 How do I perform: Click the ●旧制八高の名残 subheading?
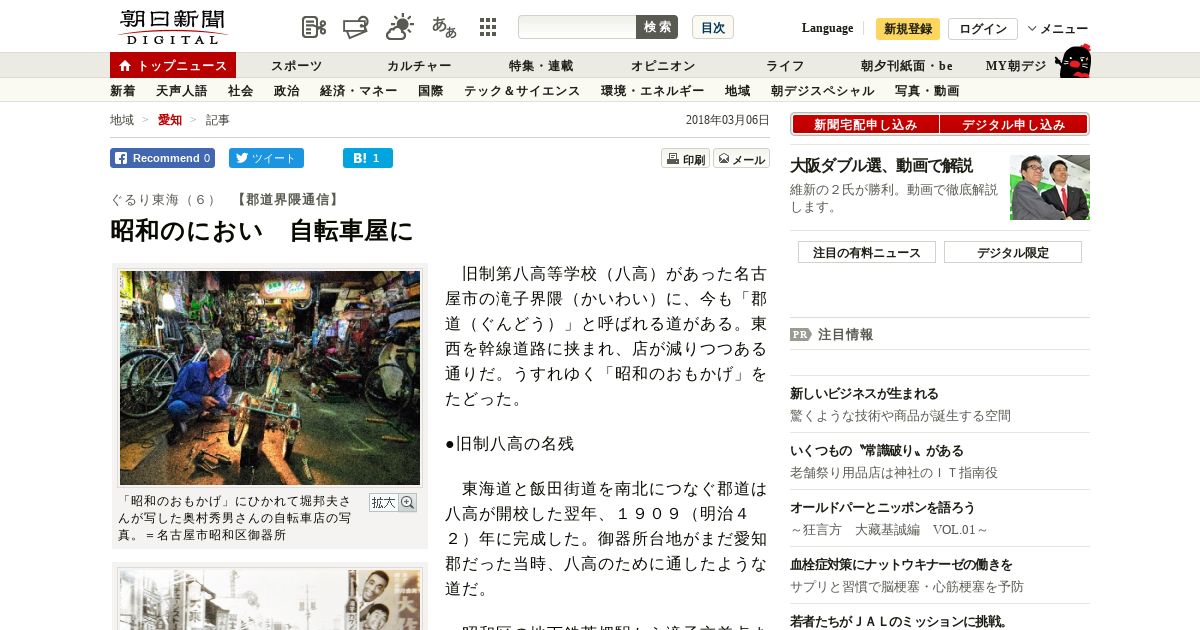509,444
